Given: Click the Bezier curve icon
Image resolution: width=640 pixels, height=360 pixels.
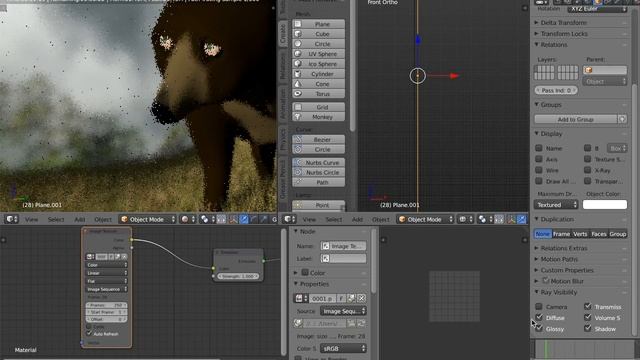Looking at the screenshot, I should pyautogui.click(x=298, y=139).
